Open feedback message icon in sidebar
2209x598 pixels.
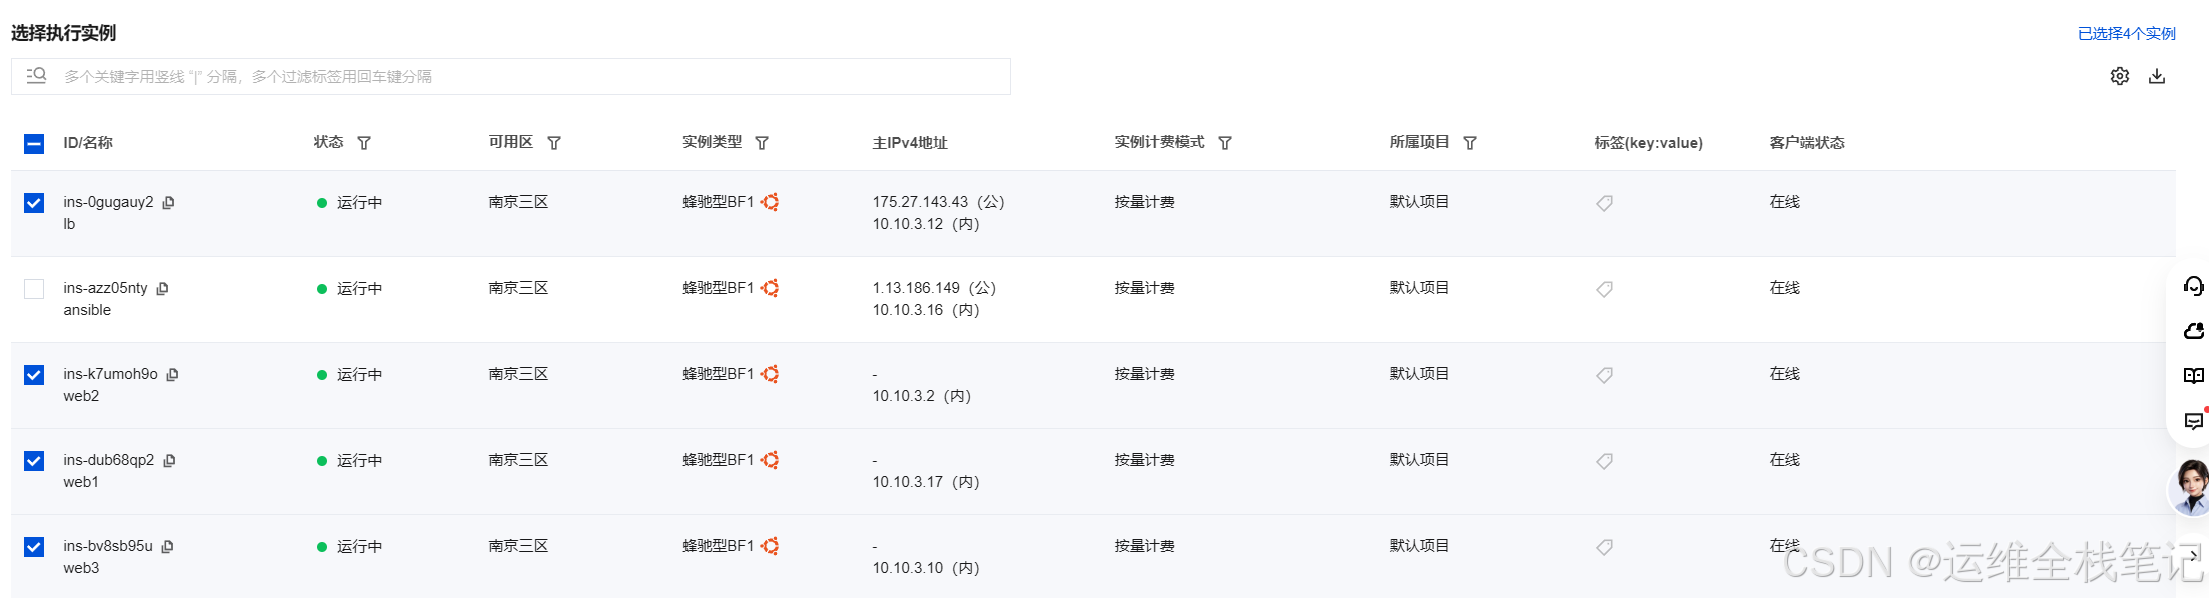[2194, 420]
